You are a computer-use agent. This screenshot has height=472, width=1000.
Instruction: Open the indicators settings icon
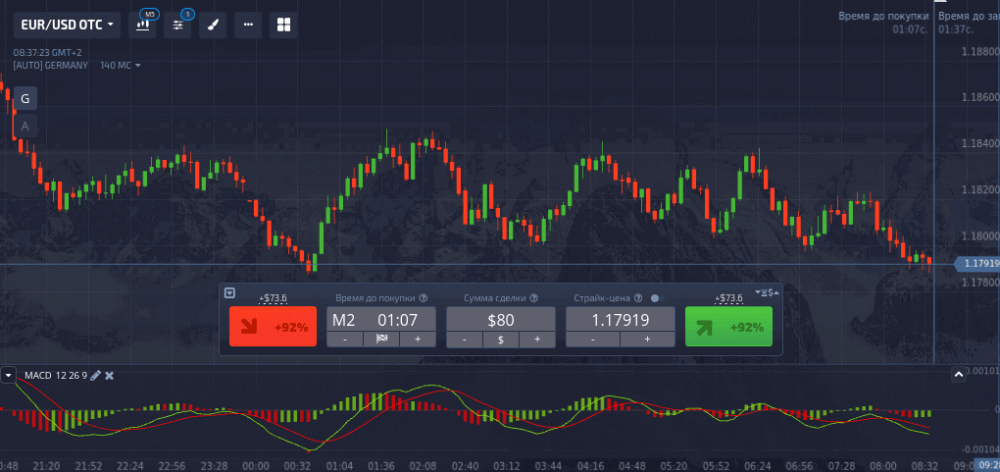(180, 25)
